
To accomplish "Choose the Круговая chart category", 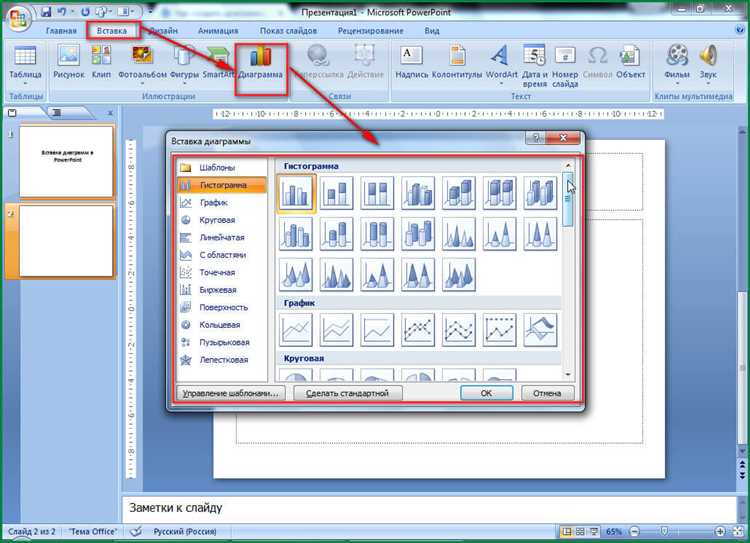I will pyautogui.click(x=222, y=220).
